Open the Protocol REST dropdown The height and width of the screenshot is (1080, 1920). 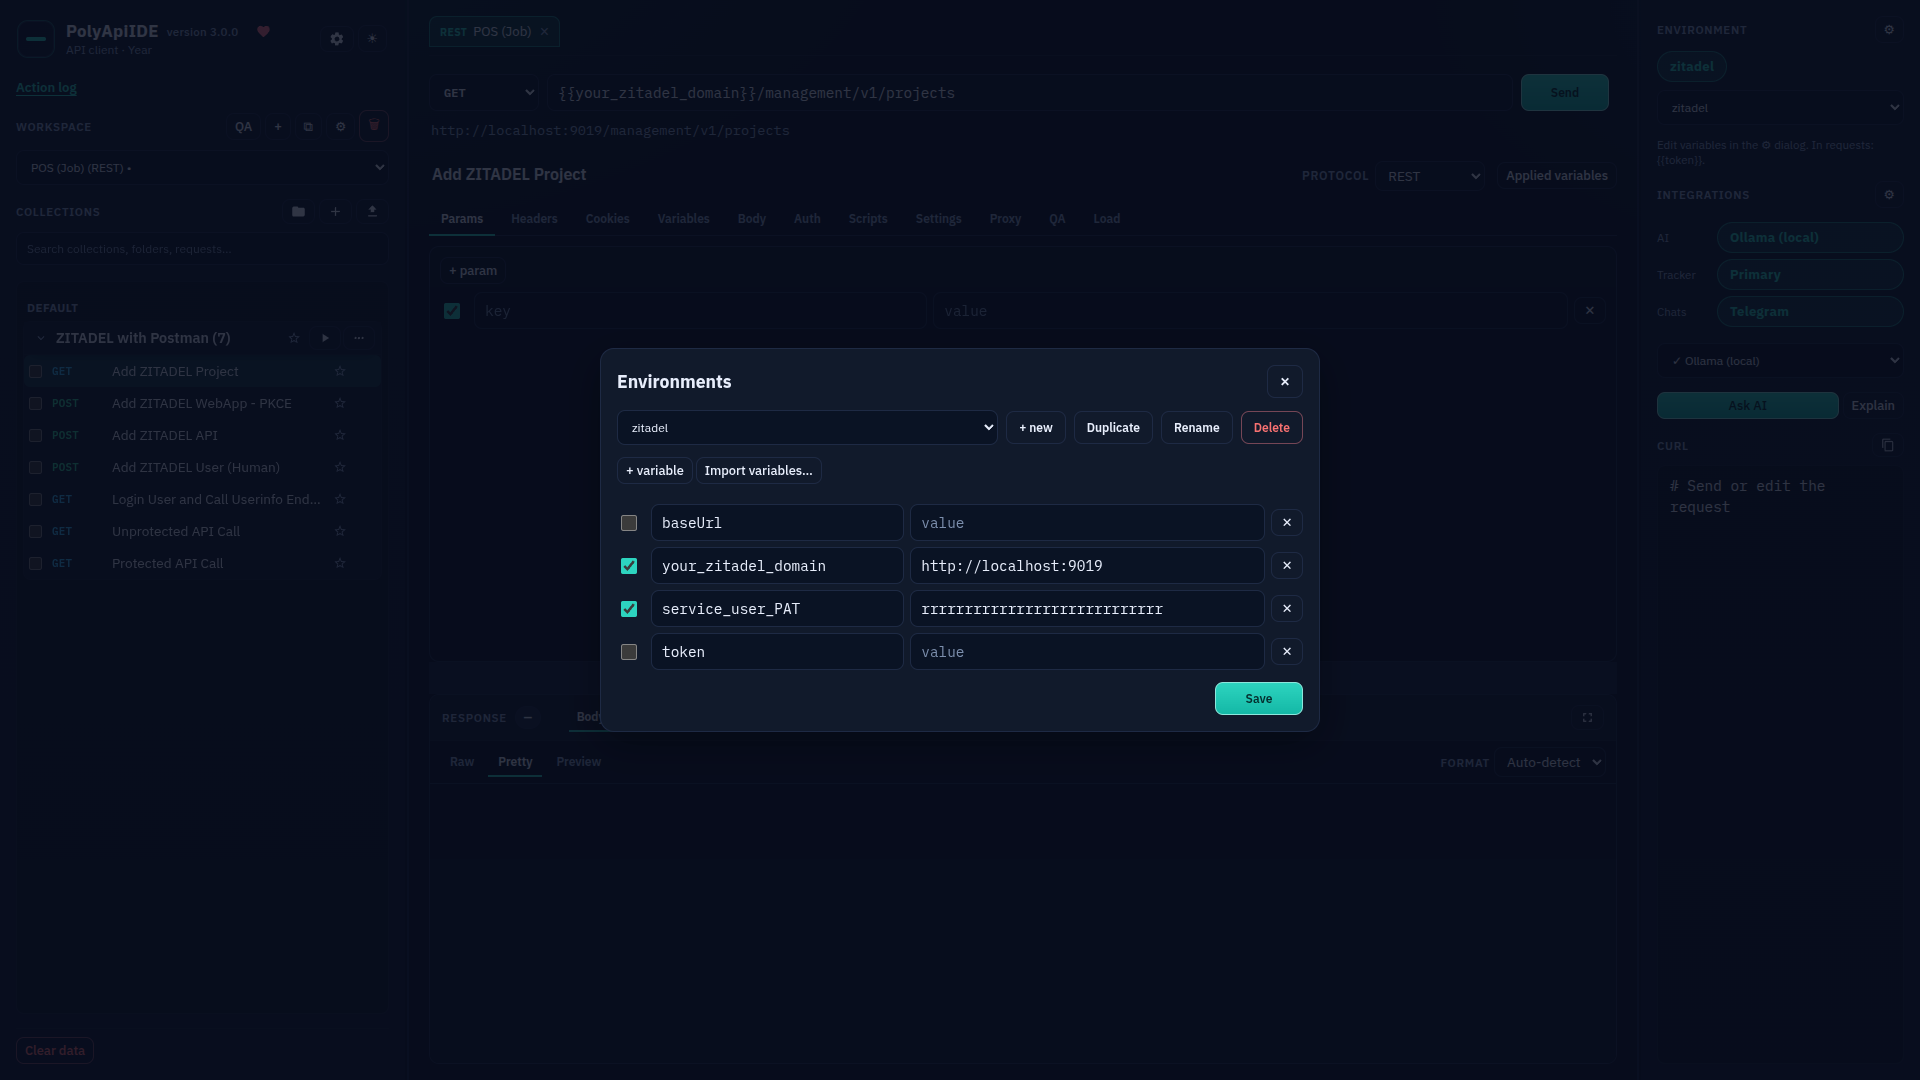click(1430, 176)
